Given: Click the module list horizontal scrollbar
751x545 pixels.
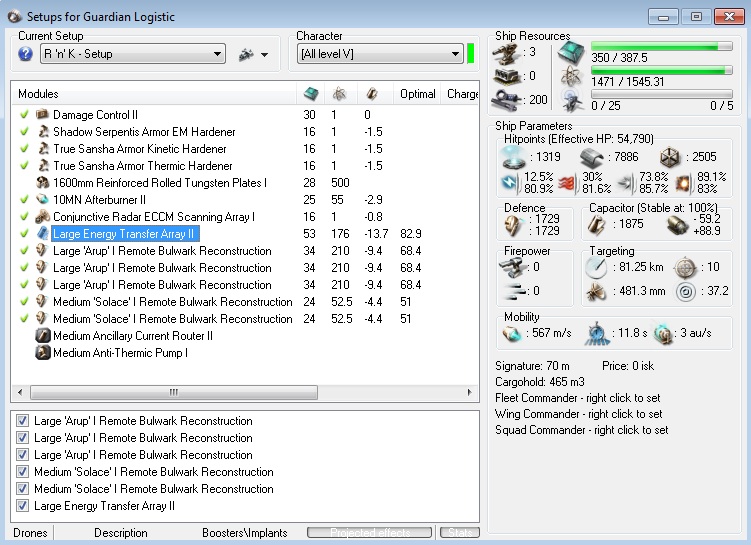Looking at the screenshot, I should point(173,393).
